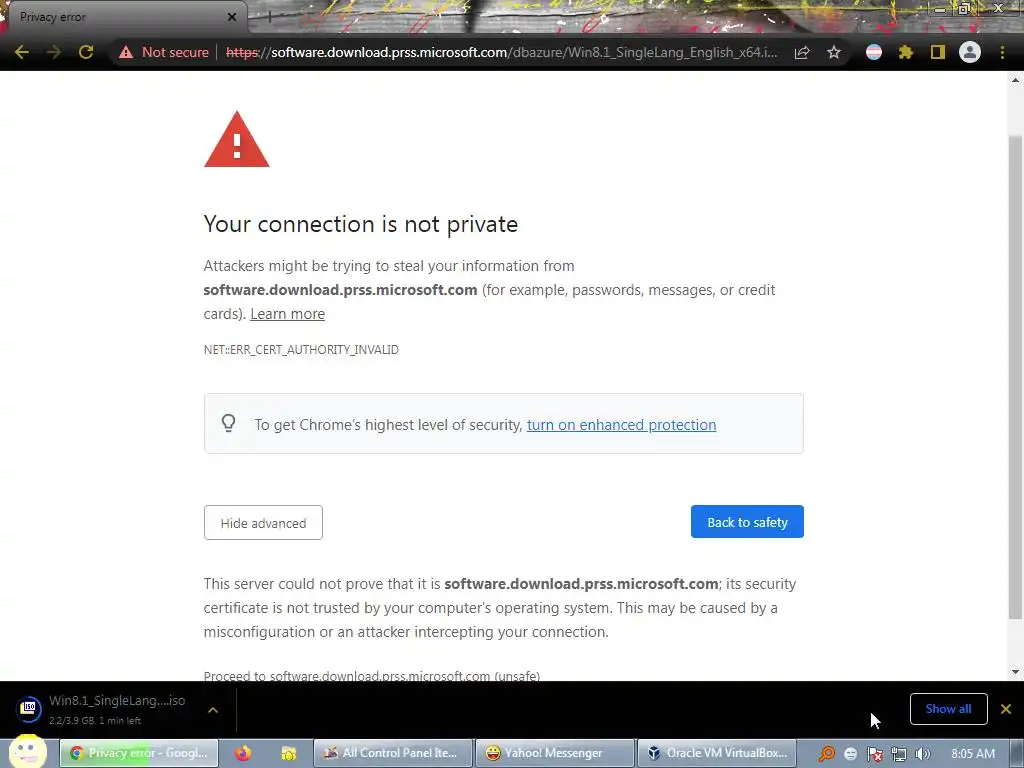This screenshot has width=1024, height=768.
Task: Click the round gray face tray icon
Action: (x=850, y=754)
